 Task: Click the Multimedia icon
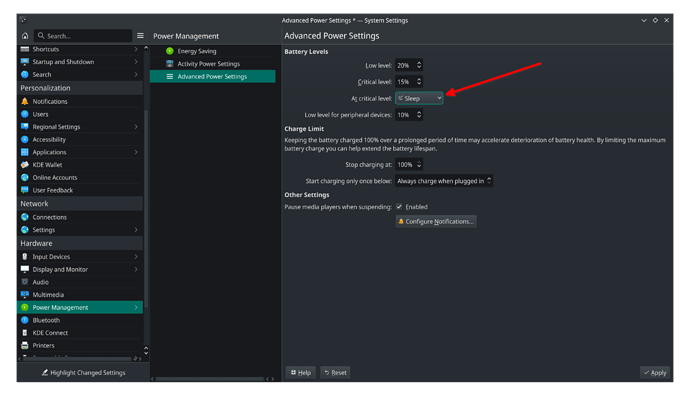tap(25, 295)
